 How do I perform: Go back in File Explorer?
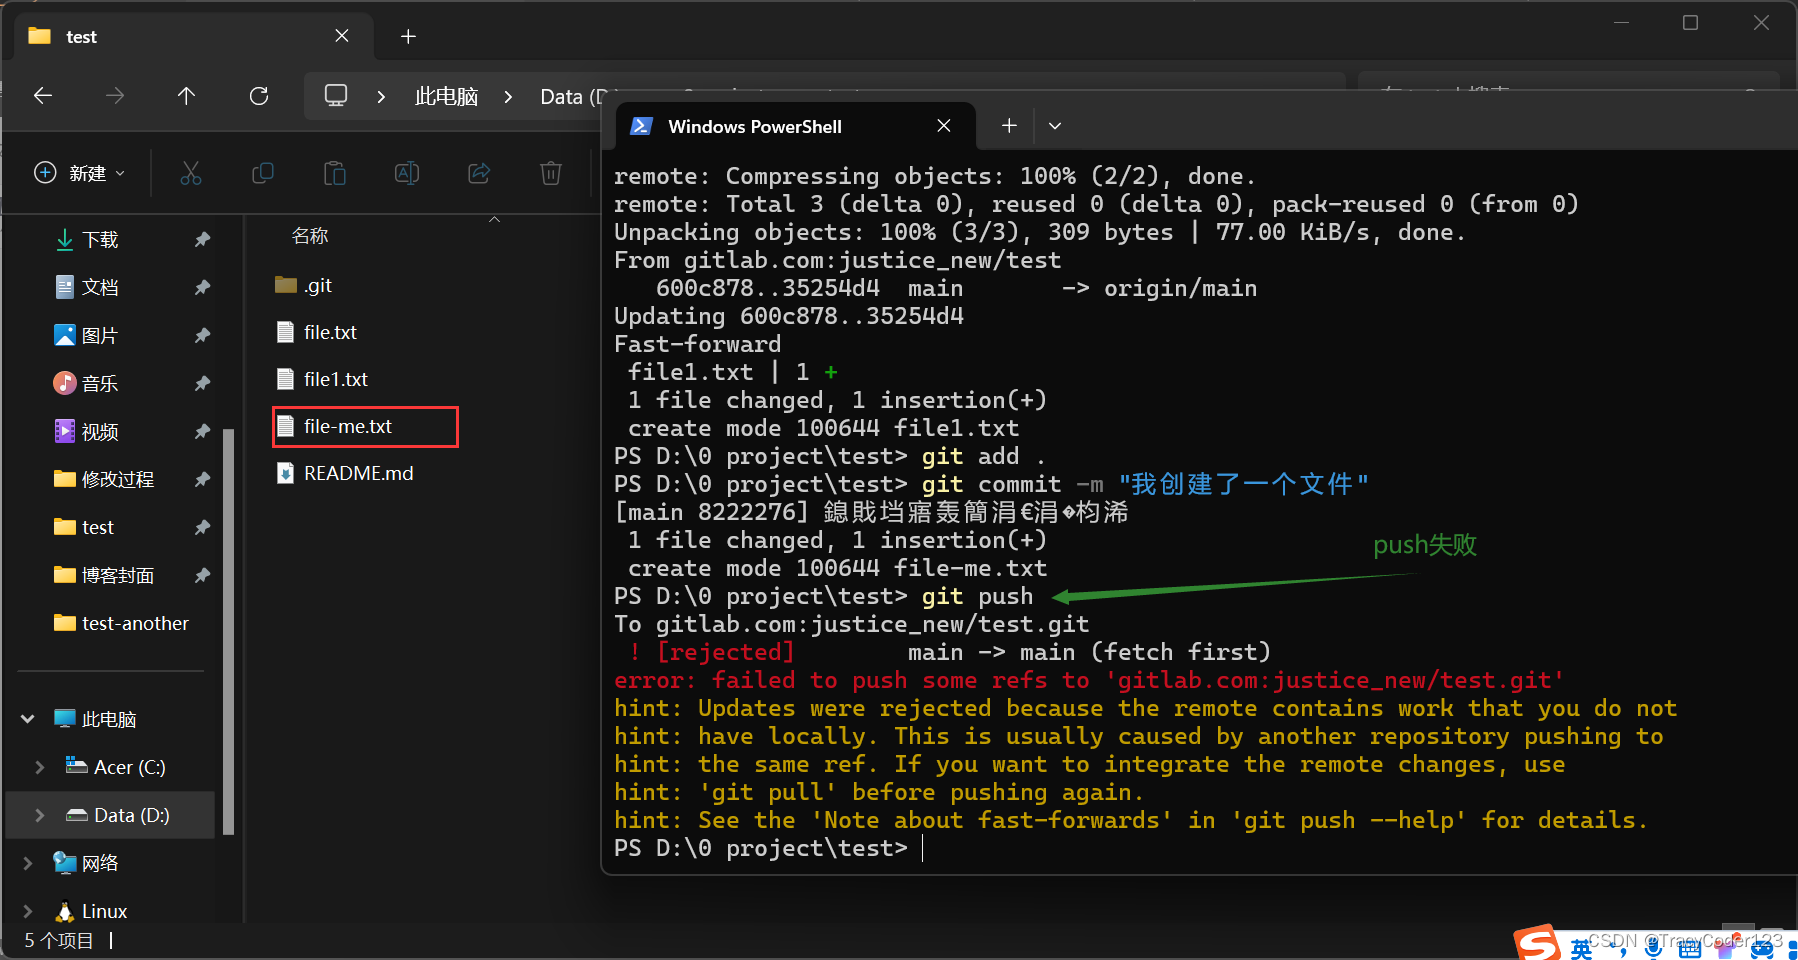tap(43, 96)
